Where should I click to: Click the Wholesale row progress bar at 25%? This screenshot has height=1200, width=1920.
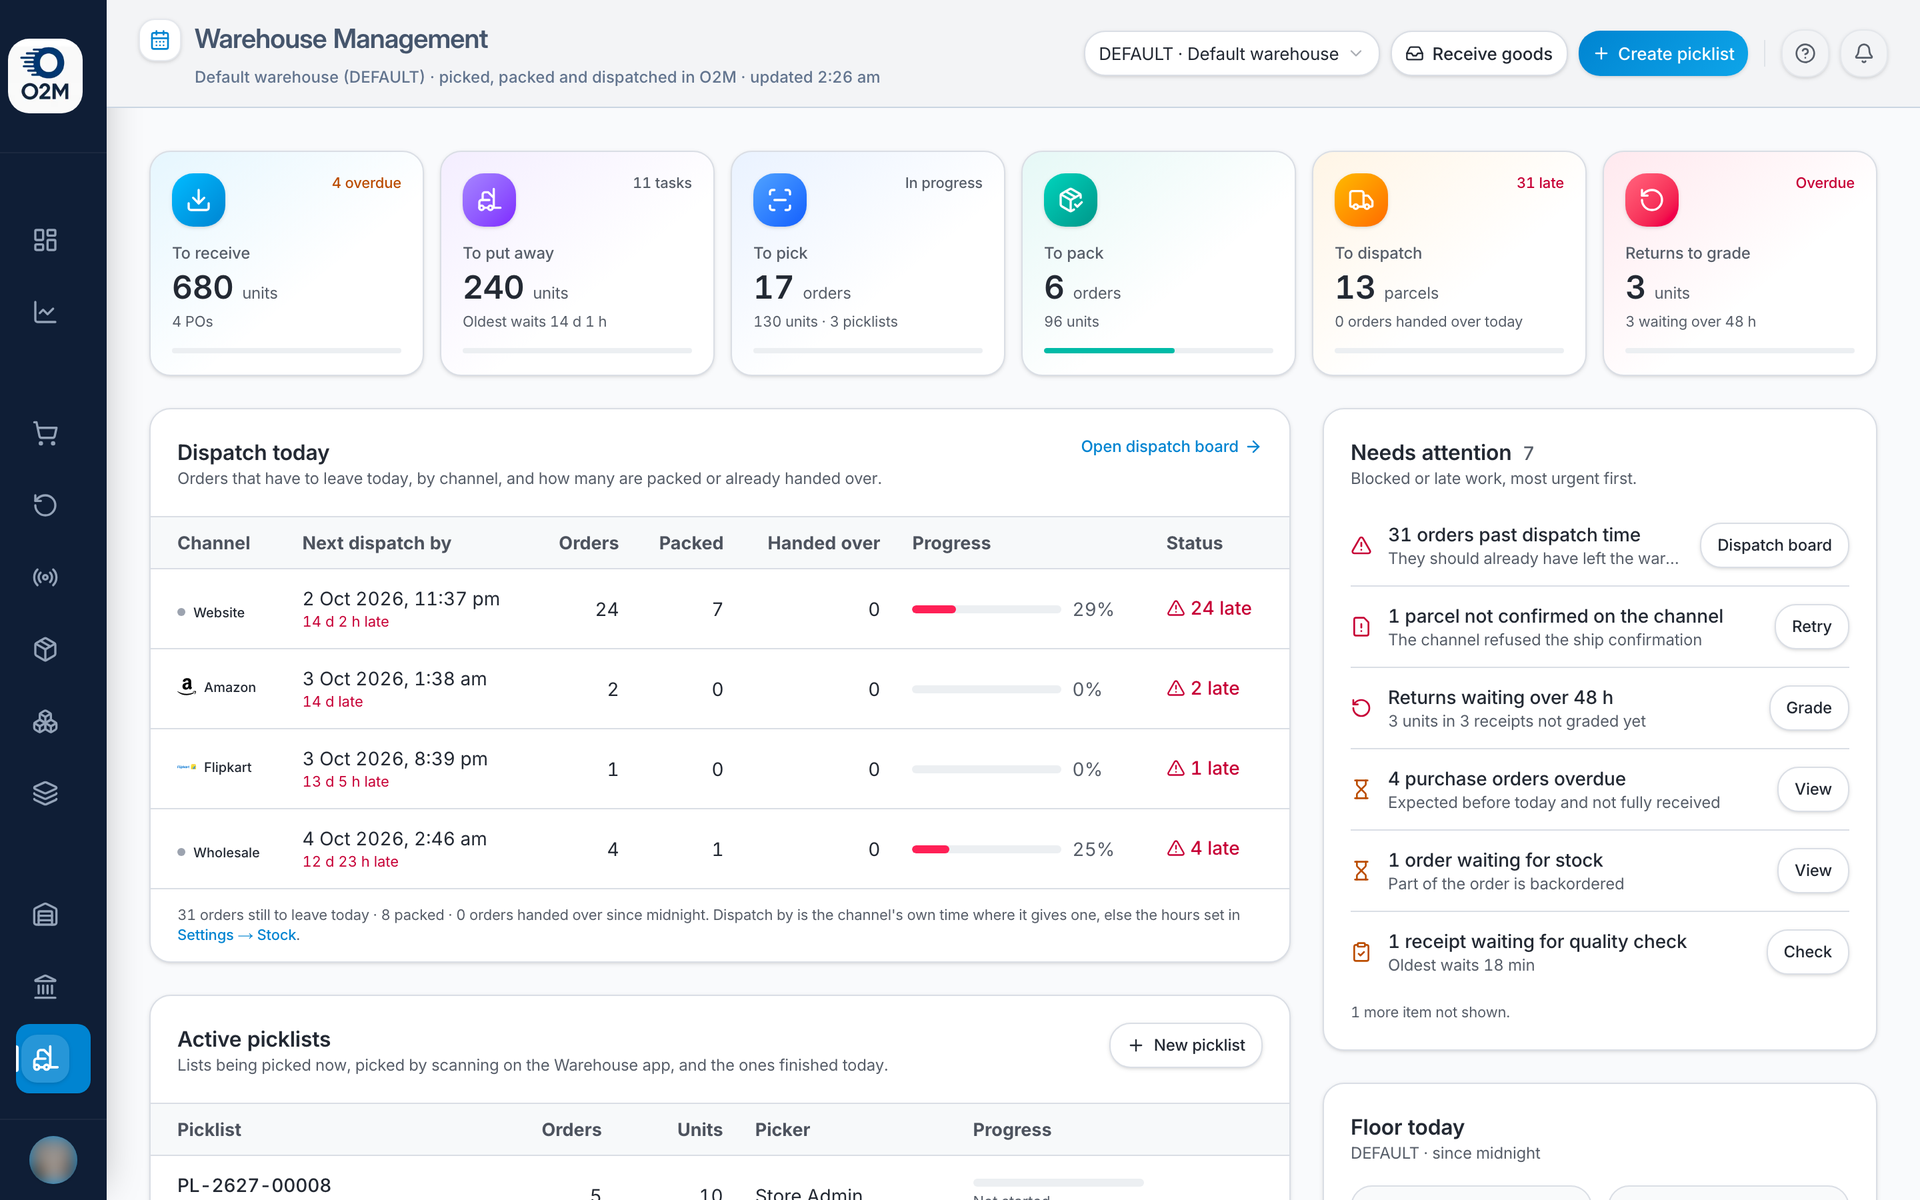[986, 849]
